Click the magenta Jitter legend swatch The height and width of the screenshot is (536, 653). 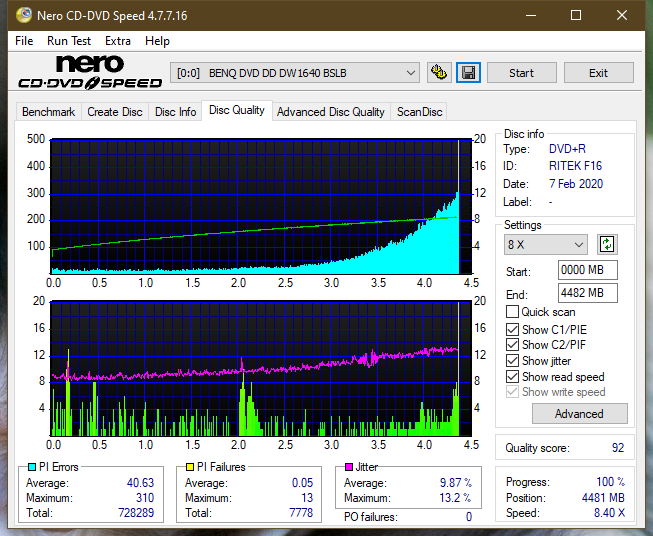349,467
